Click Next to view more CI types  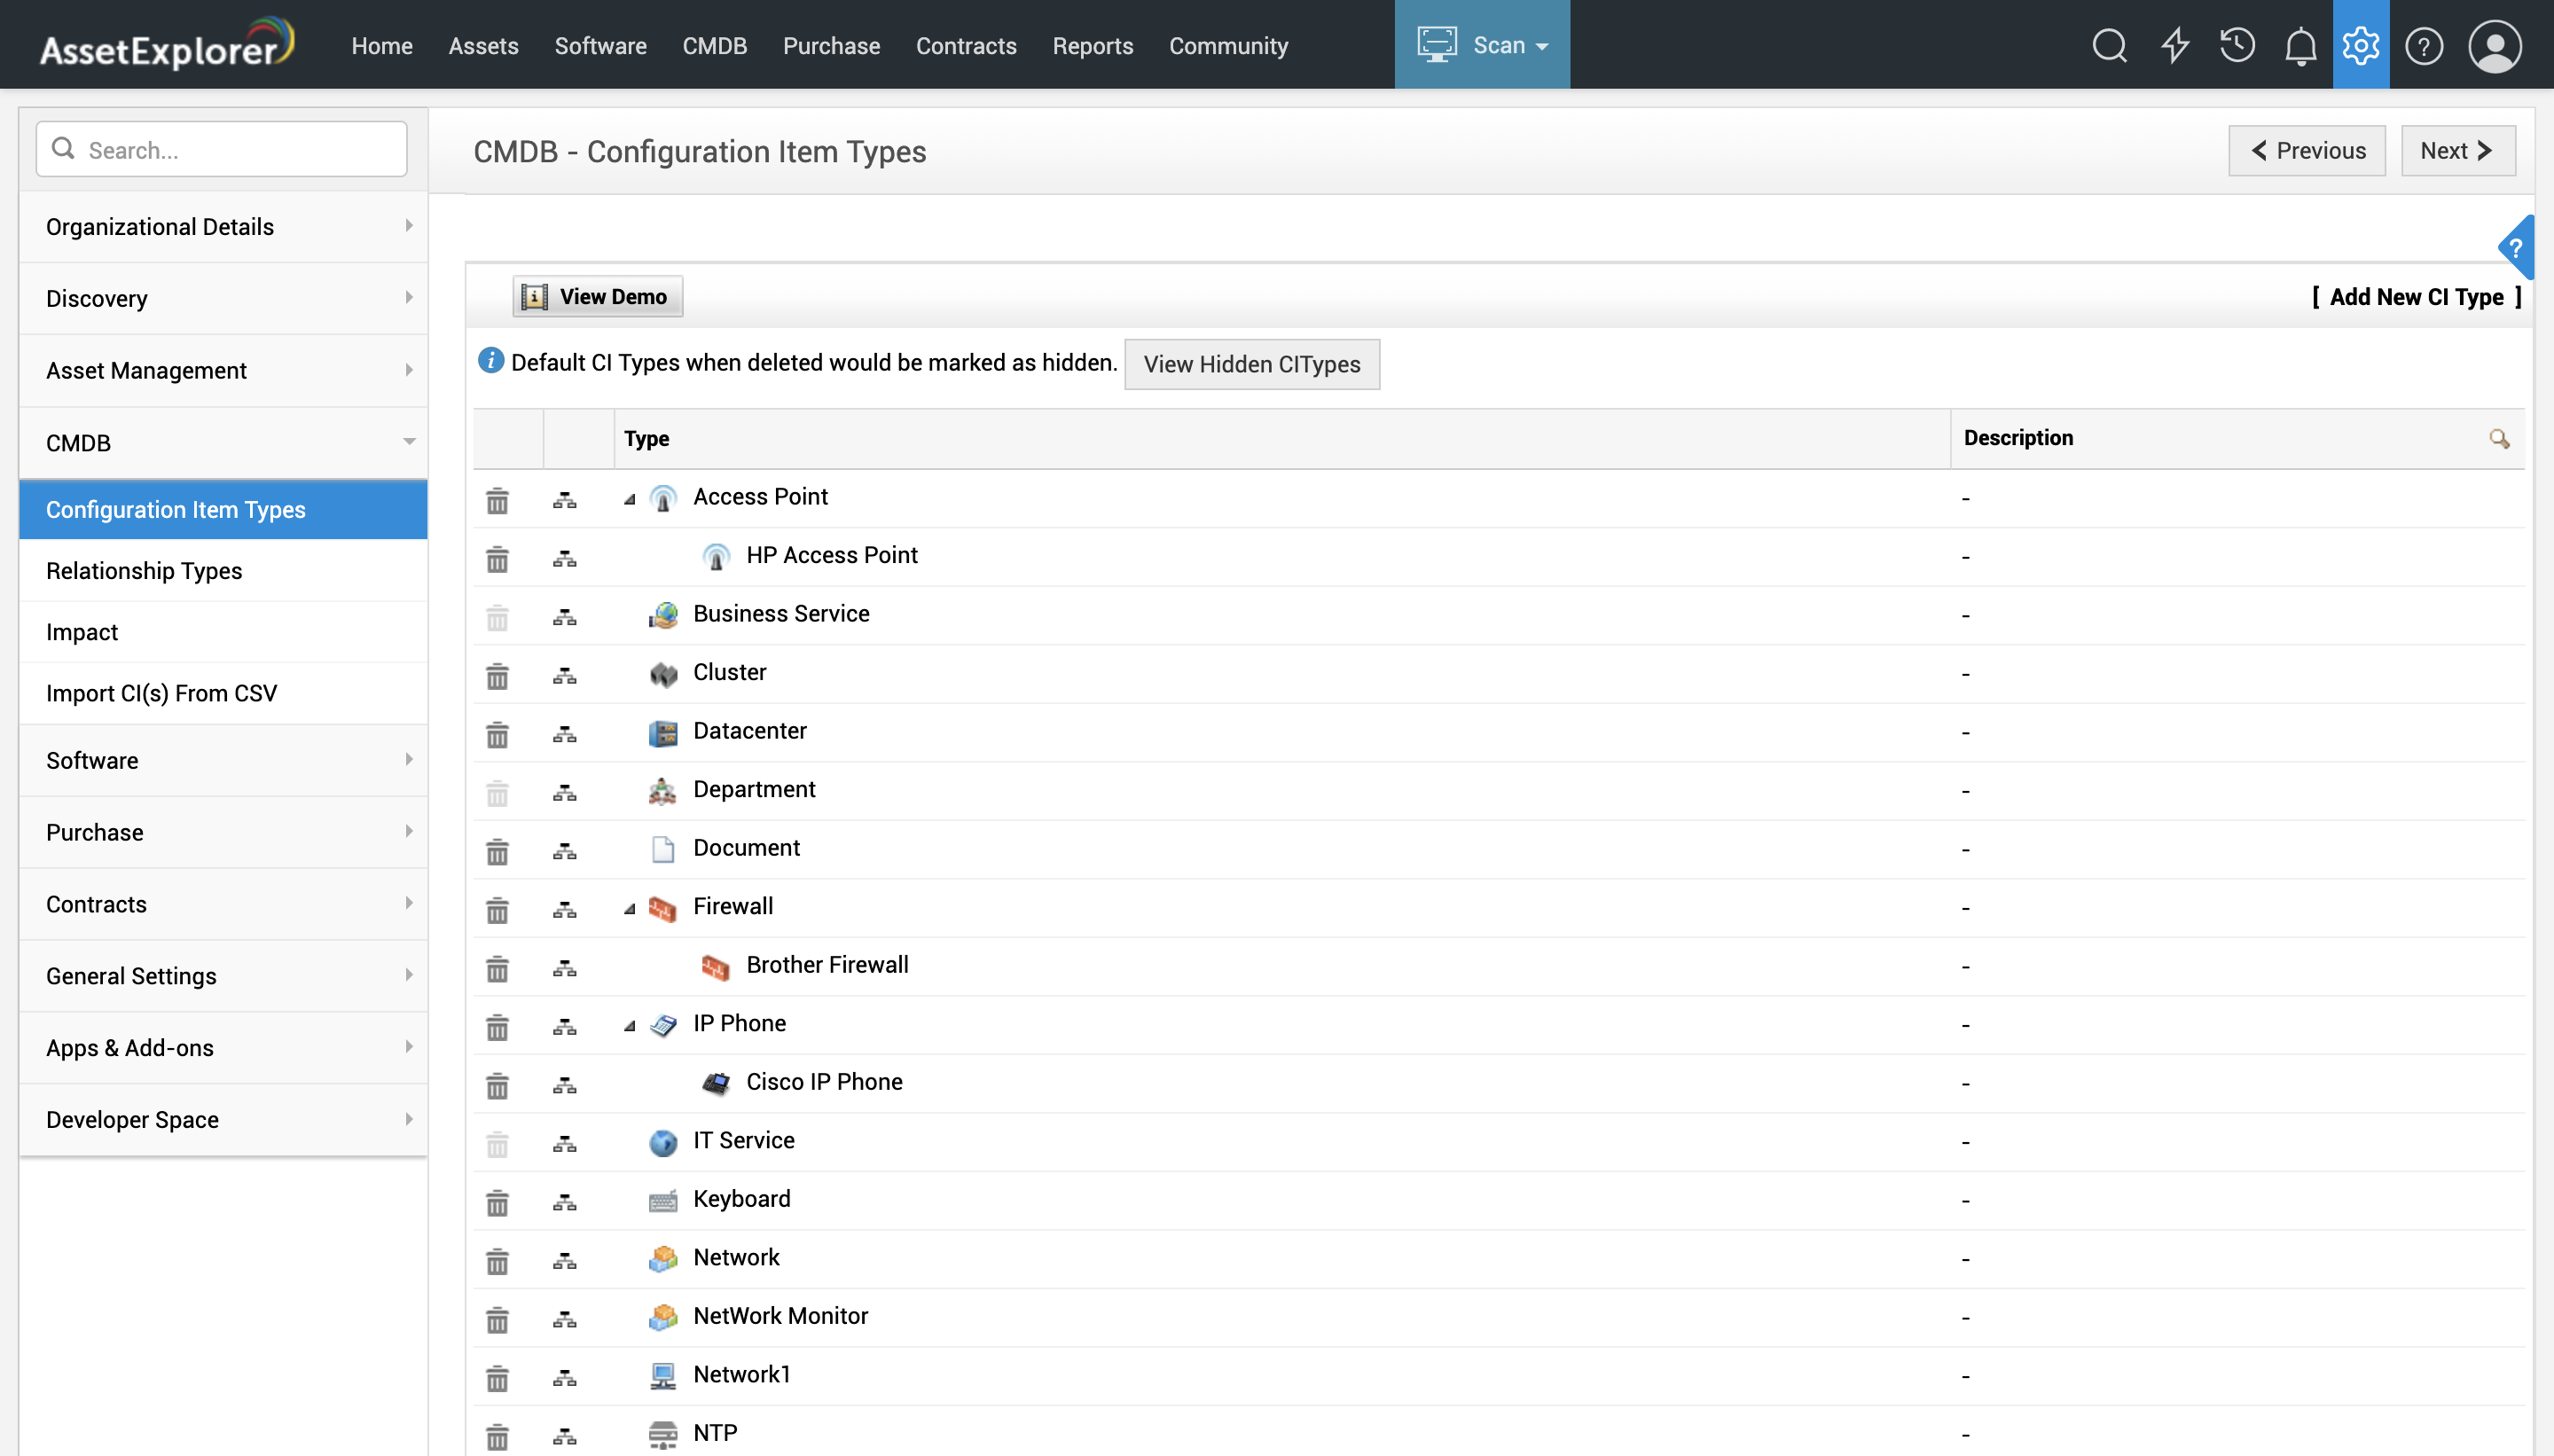pos(2457,150)
